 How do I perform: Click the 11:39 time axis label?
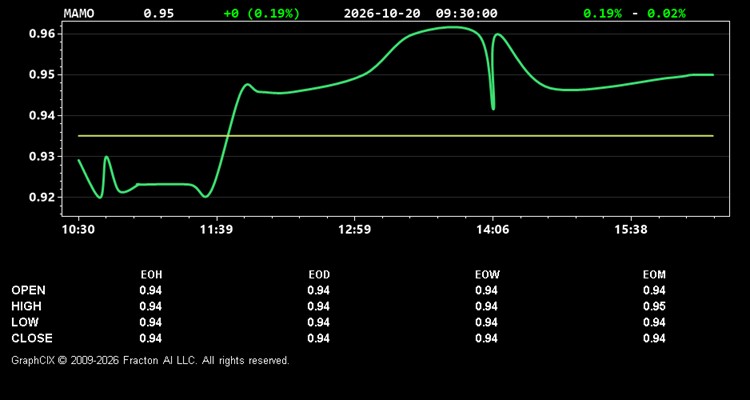pos(216,230)
